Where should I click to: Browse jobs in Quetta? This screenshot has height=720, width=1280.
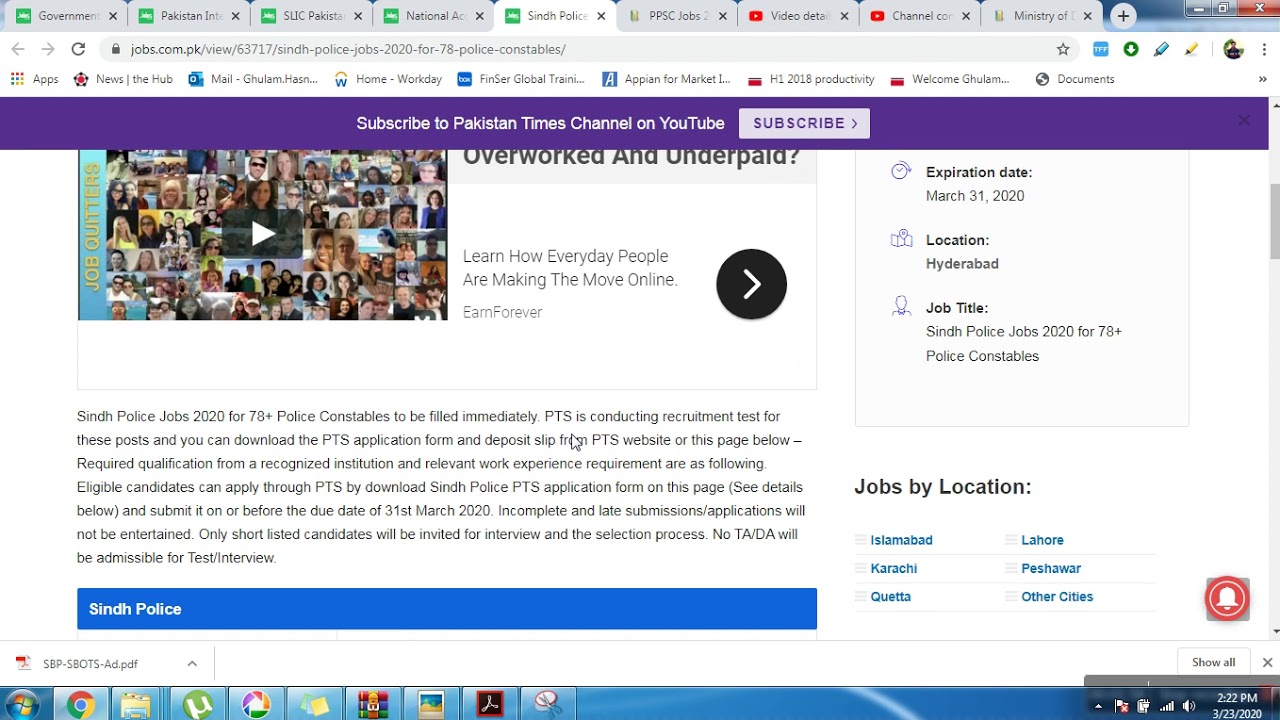pyautogui.click(x=890, y=597)
